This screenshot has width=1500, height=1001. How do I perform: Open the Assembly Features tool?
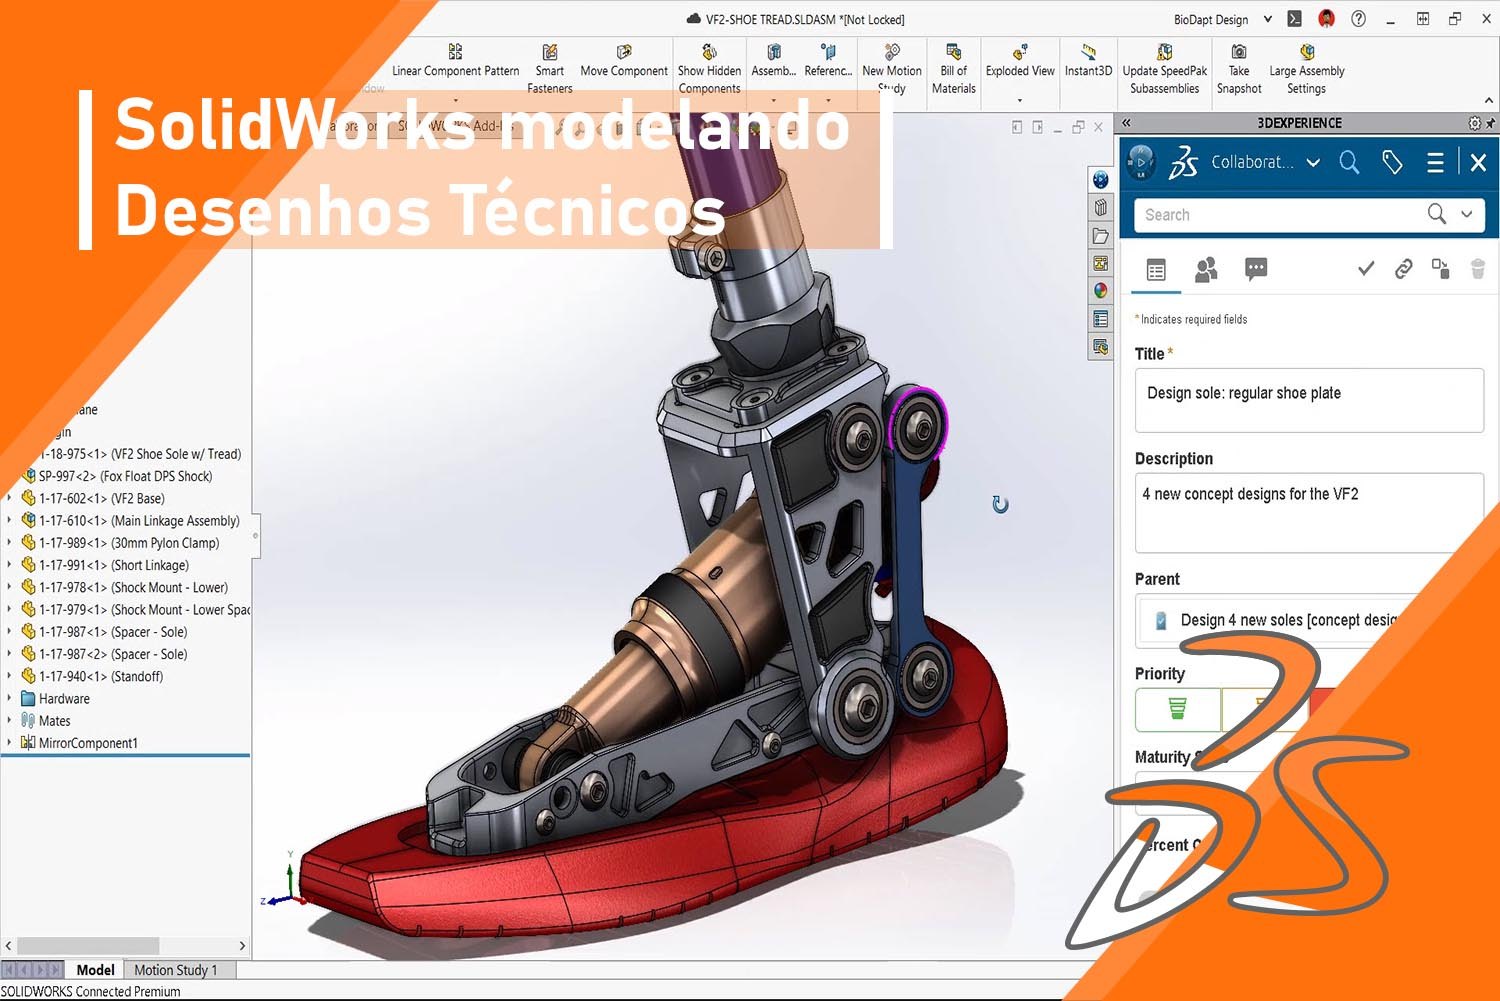pos(773,61)
